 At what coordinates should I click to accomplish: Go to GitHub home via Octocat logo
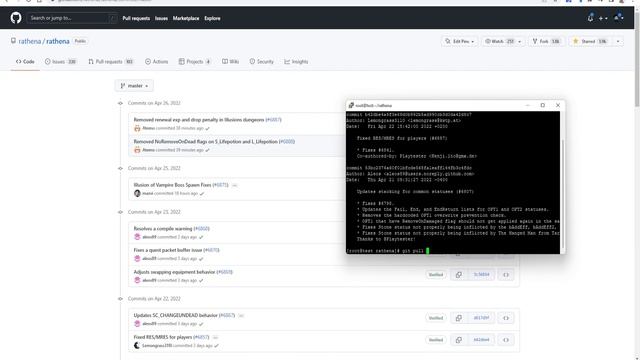click(x=16, y=18)
